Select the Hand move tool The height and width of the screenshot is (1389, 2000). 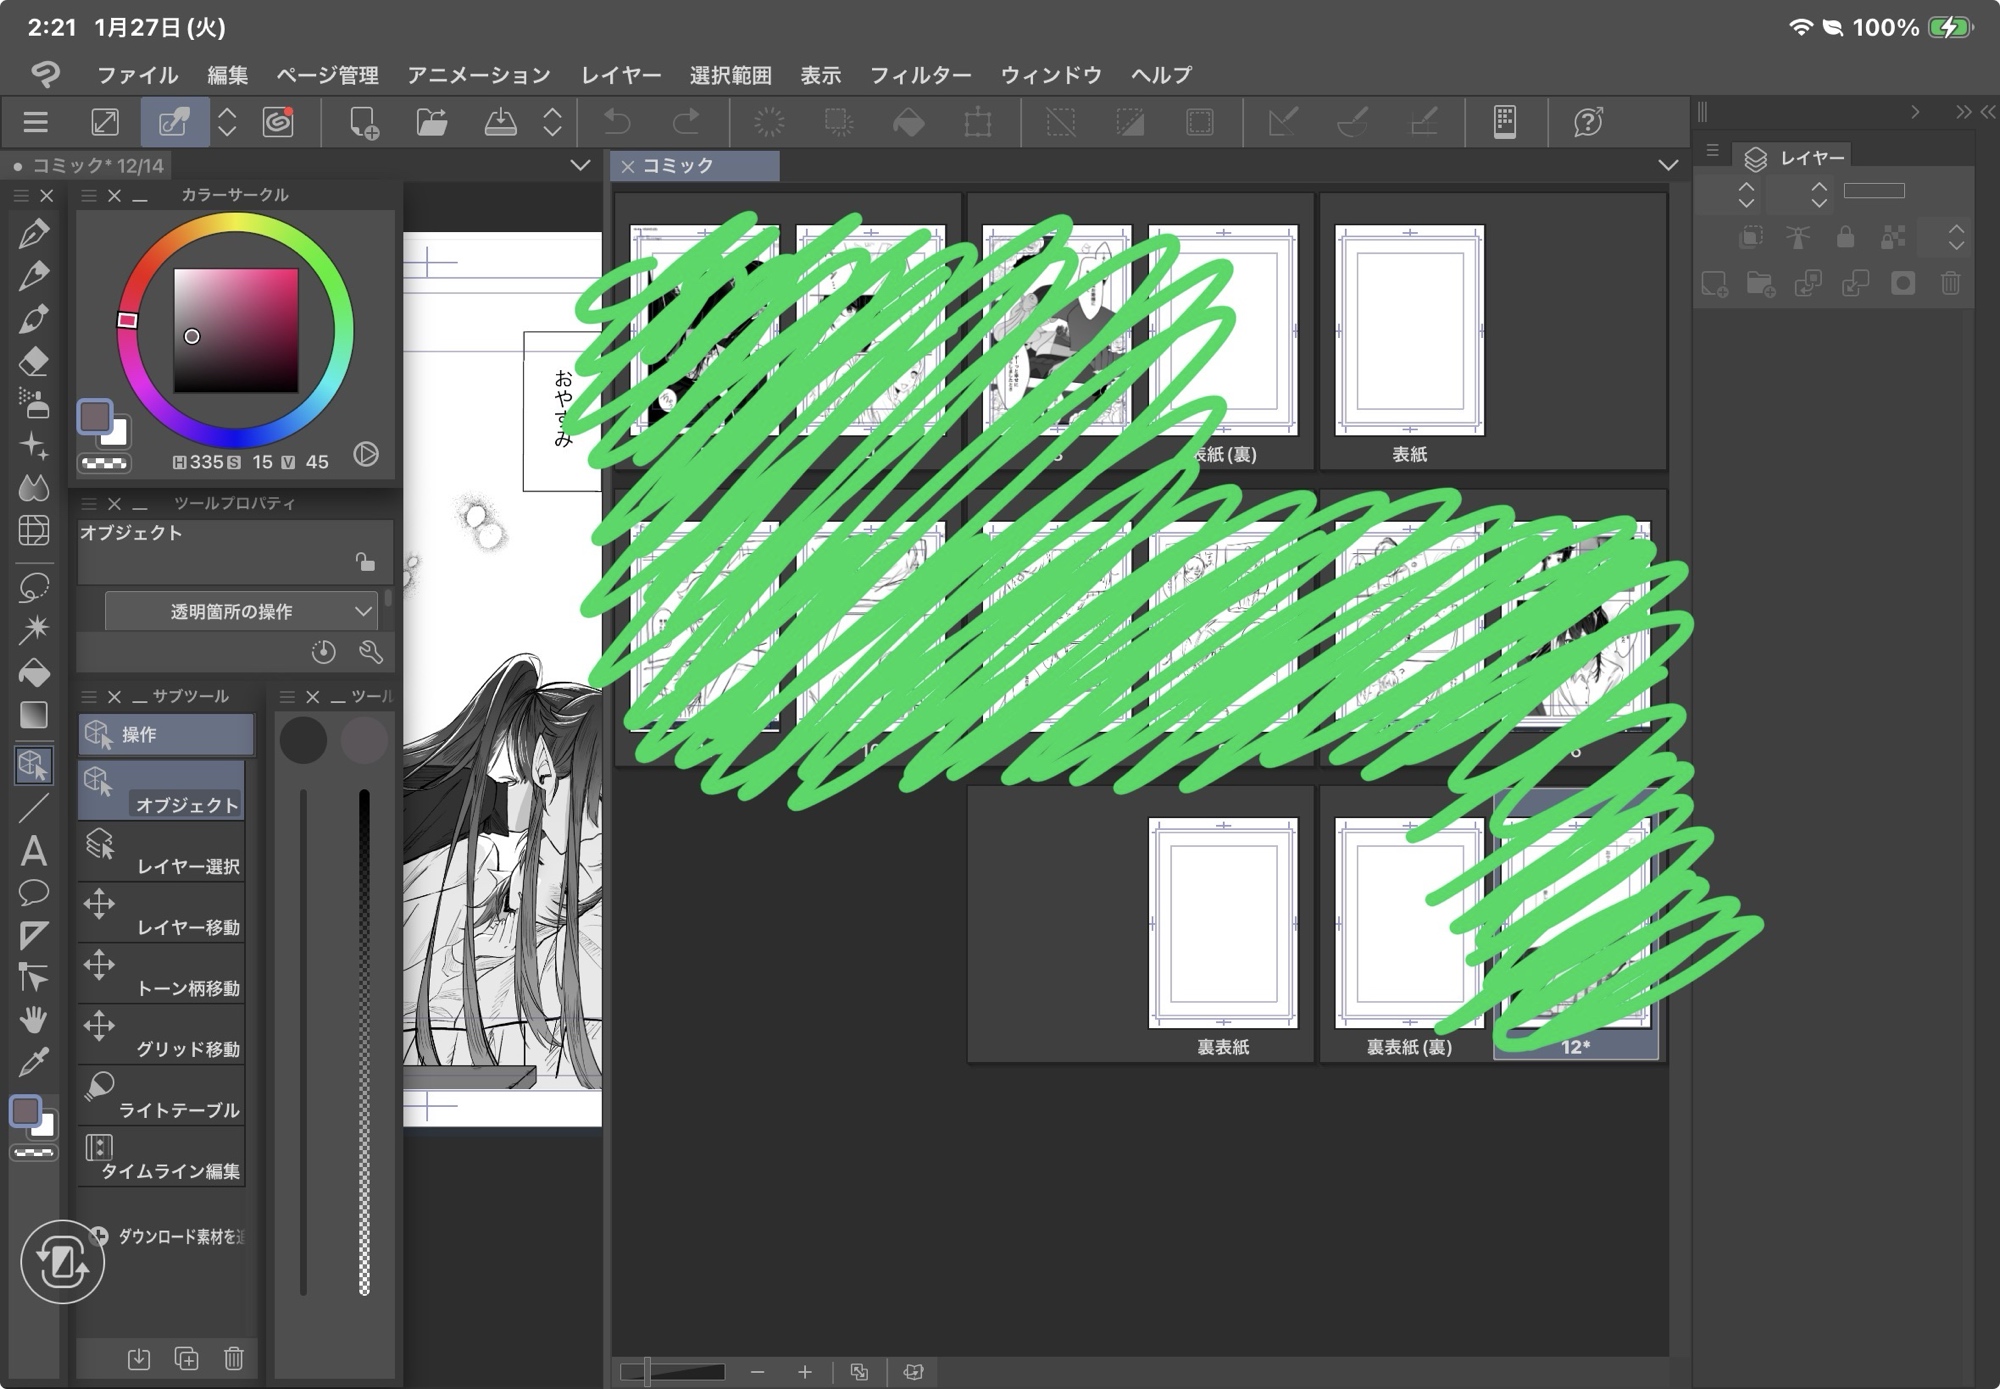[x=33, y=1019]
